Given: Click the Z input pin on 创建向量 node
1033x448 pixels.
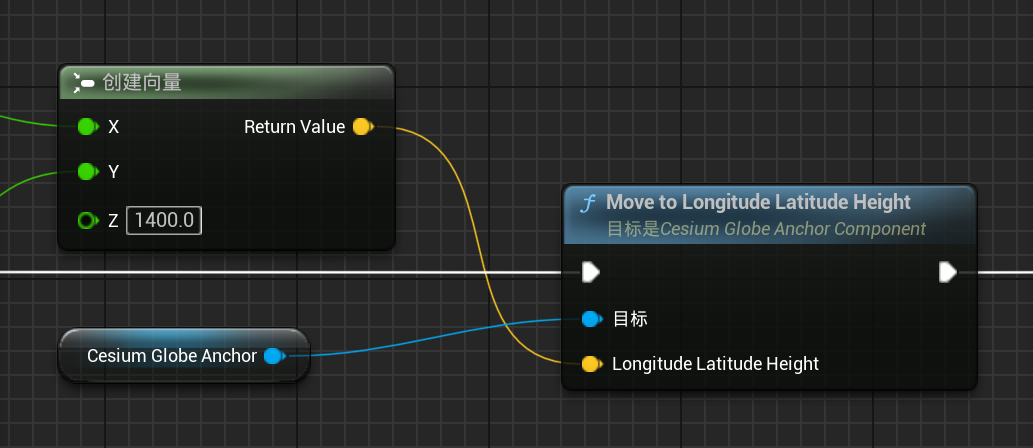Looking at the screenshot, I should pos(88,221).
